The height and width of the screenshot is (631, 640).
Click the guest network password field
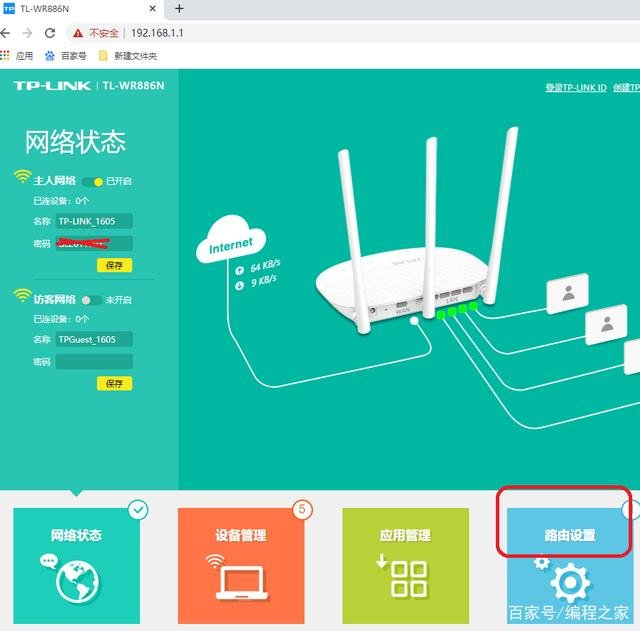(x=94, y=362)
